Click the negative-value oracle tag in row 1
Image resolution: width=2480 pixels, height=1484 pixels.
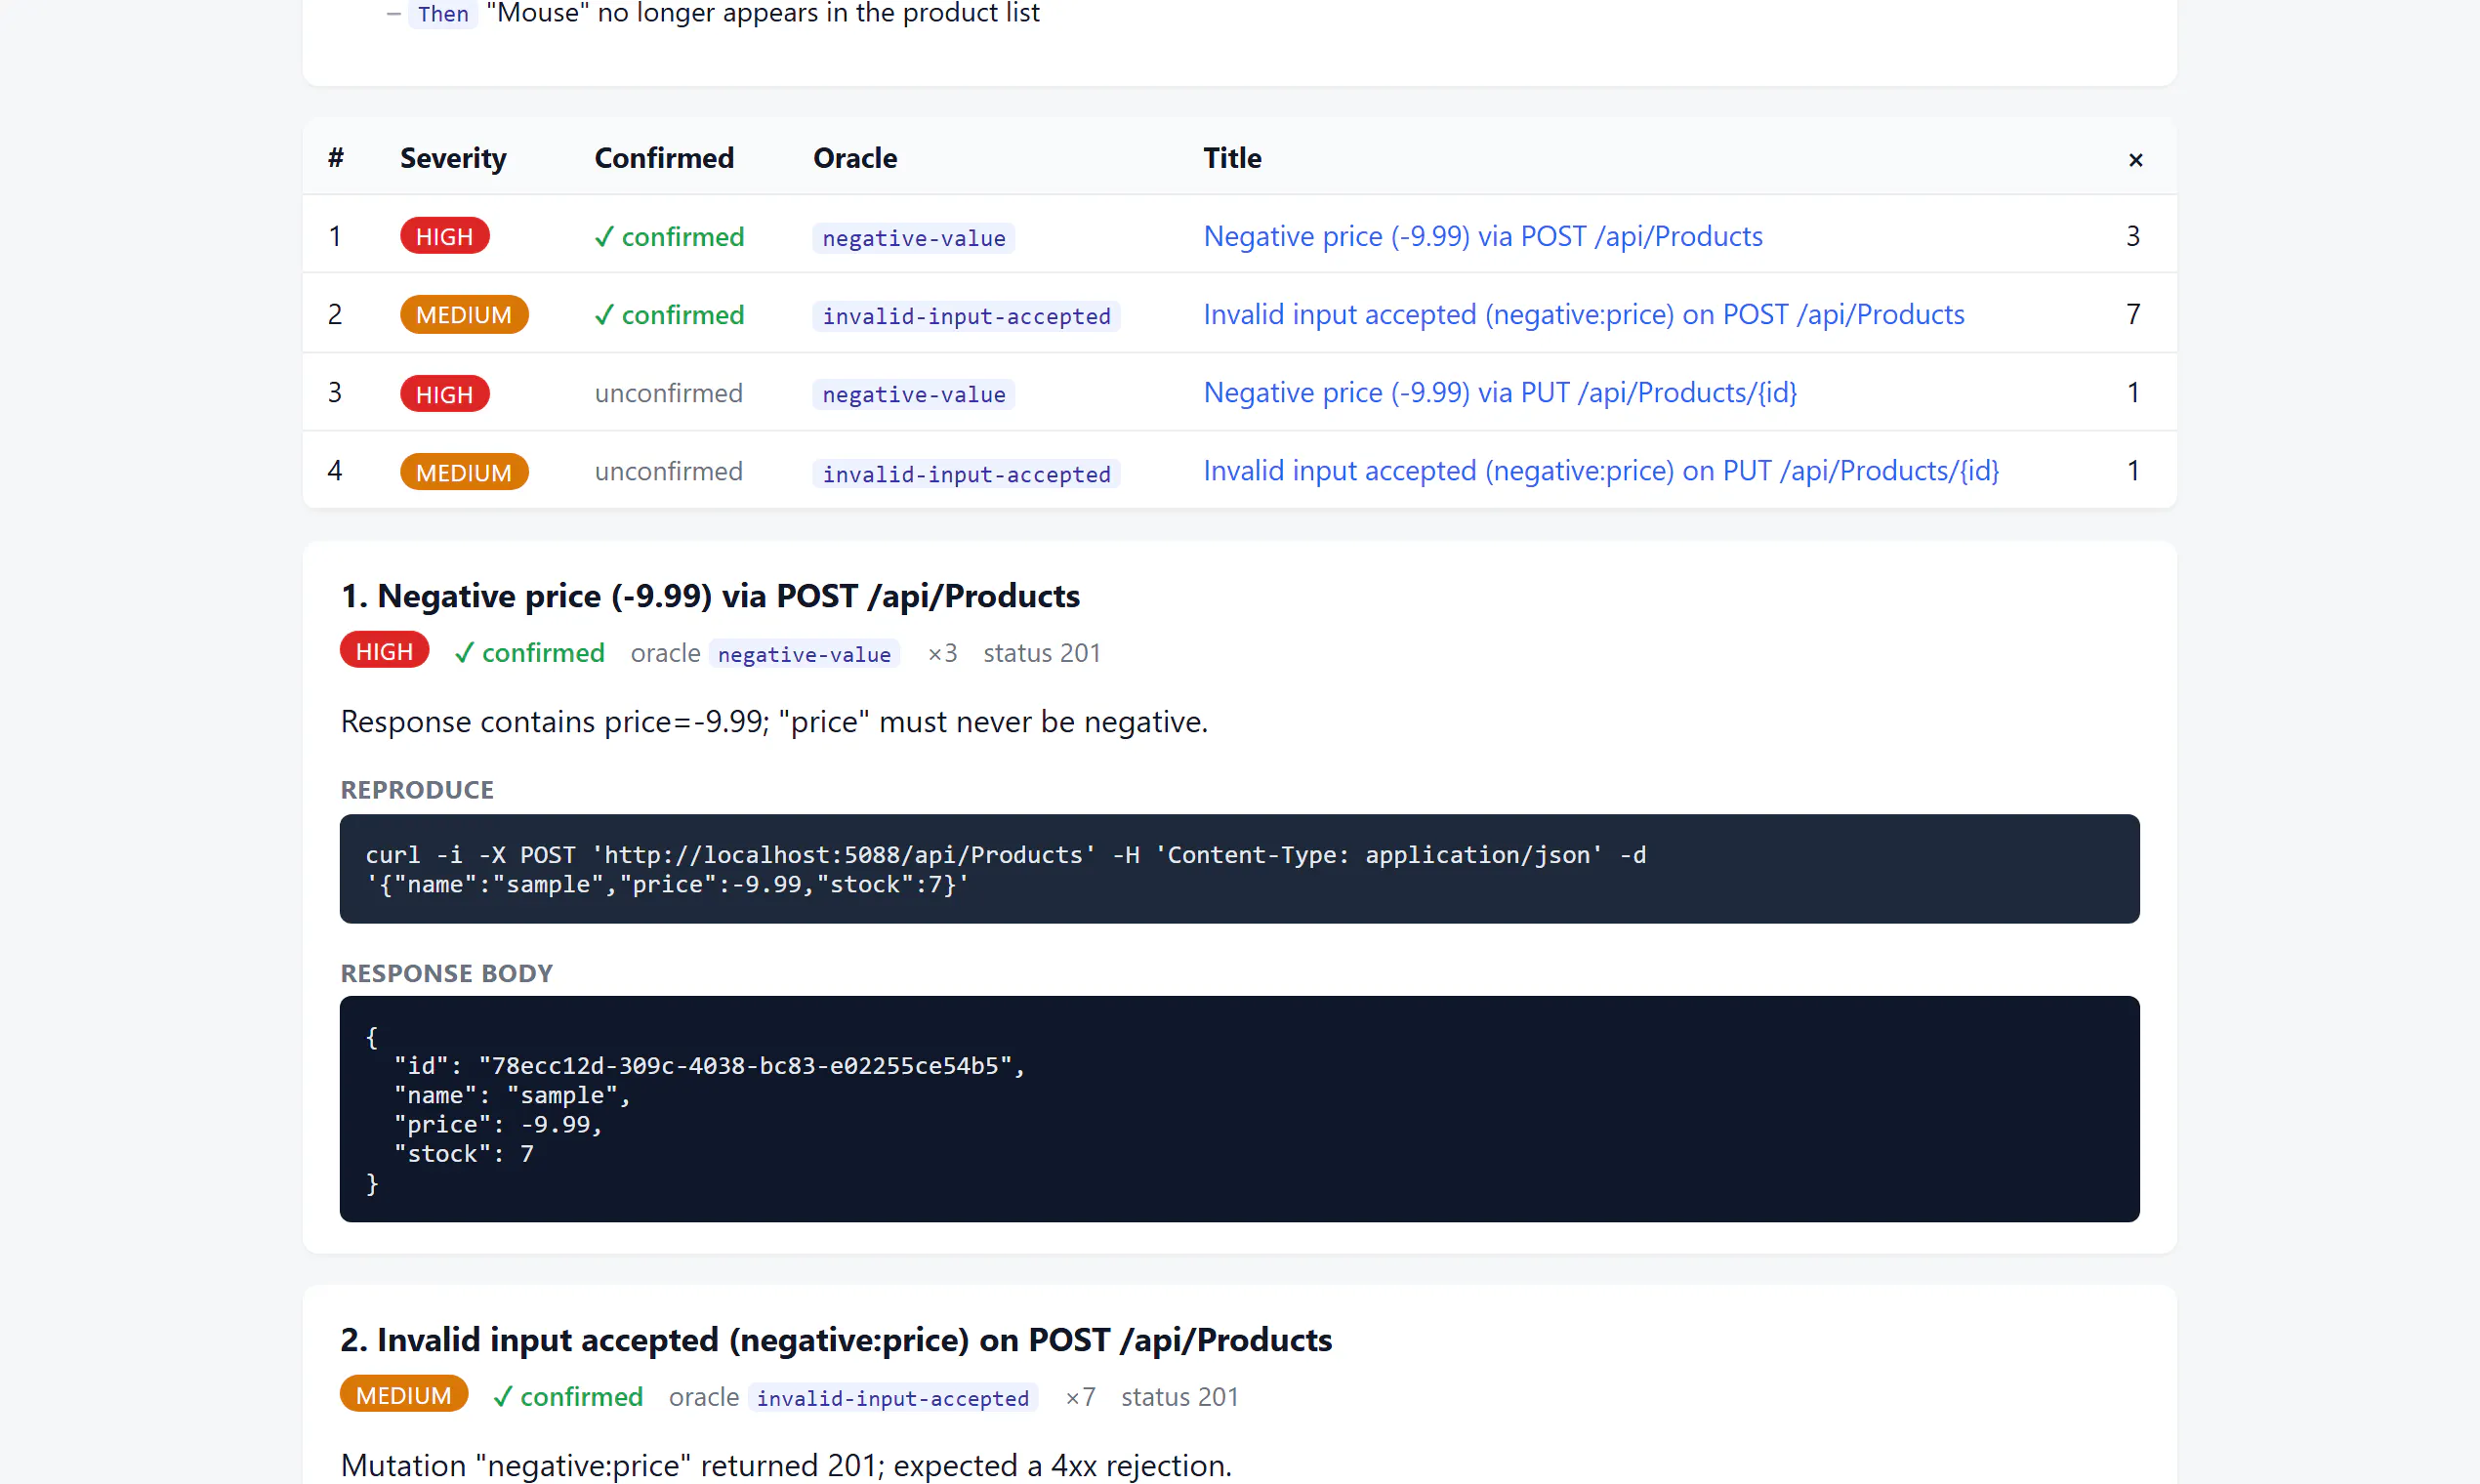(914, 237)
